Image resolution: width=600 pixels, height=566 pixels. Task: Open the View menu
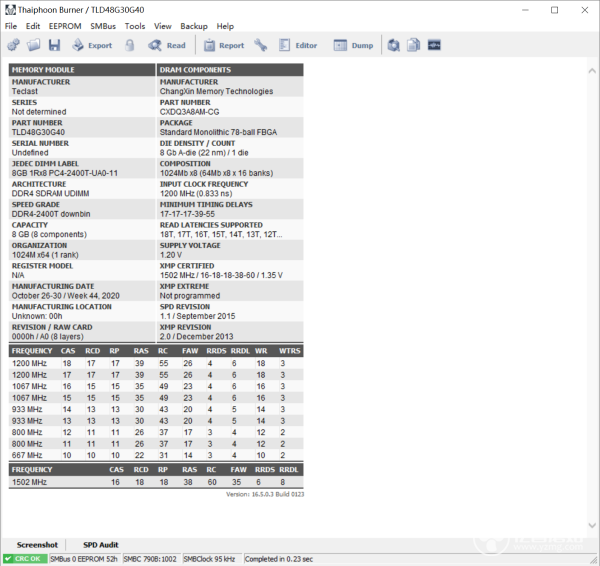point(163,26)
